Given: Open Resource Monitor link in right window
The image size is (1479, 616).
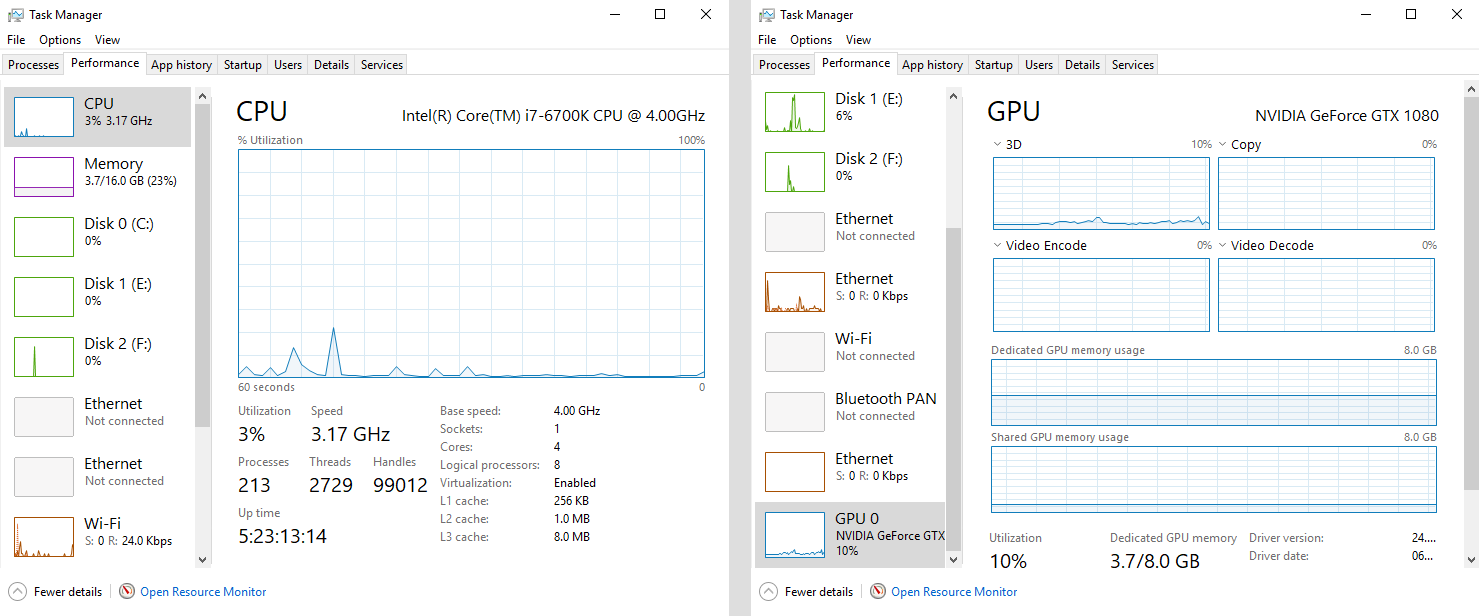Looking at the screenshot, I should coord(954,592).
